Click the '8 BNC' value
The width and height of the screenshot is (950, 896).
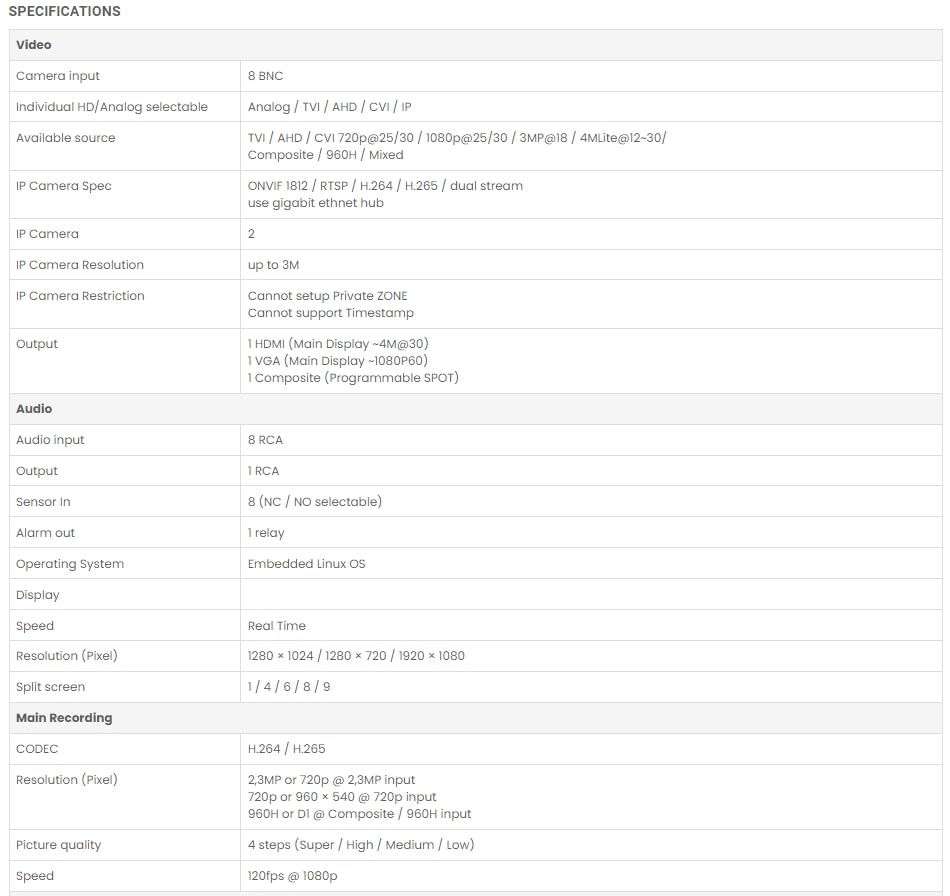pos(266,76)
